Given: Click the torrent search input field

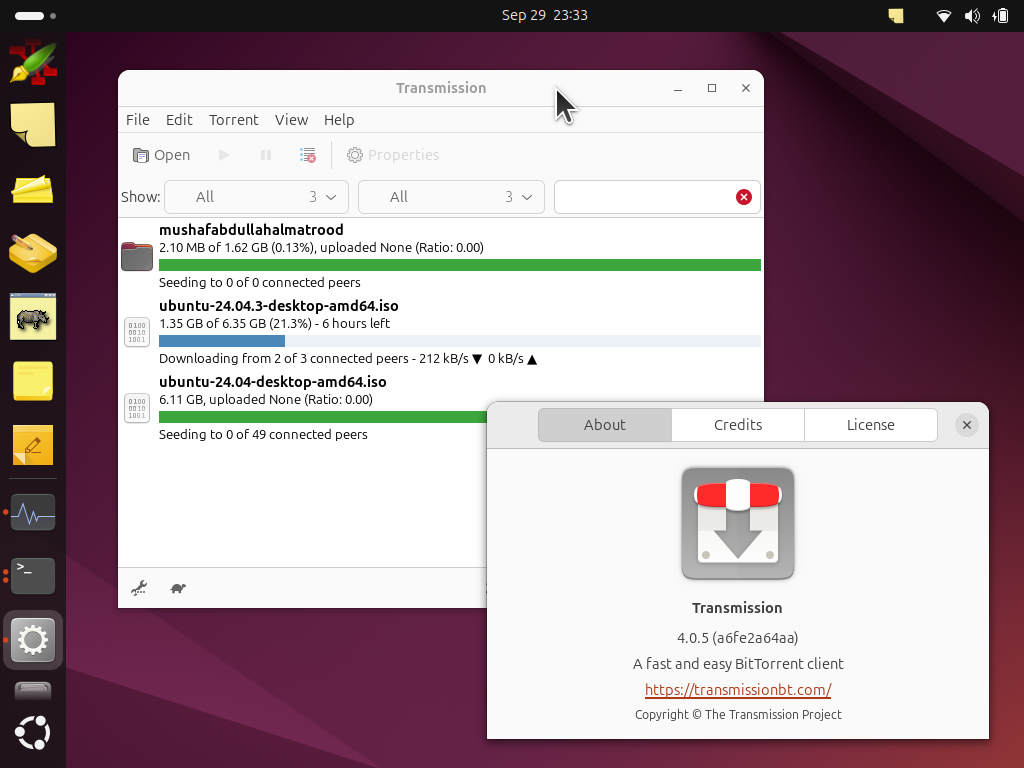Looking at the screenshot, I should click(x=645, y=197).
